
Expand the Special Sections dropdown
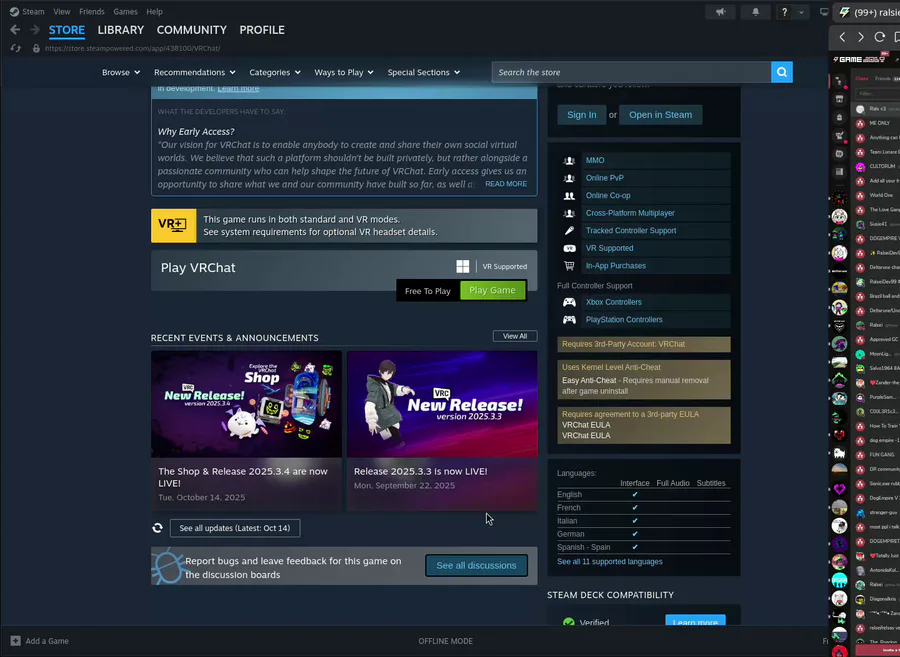click(424, 72)
